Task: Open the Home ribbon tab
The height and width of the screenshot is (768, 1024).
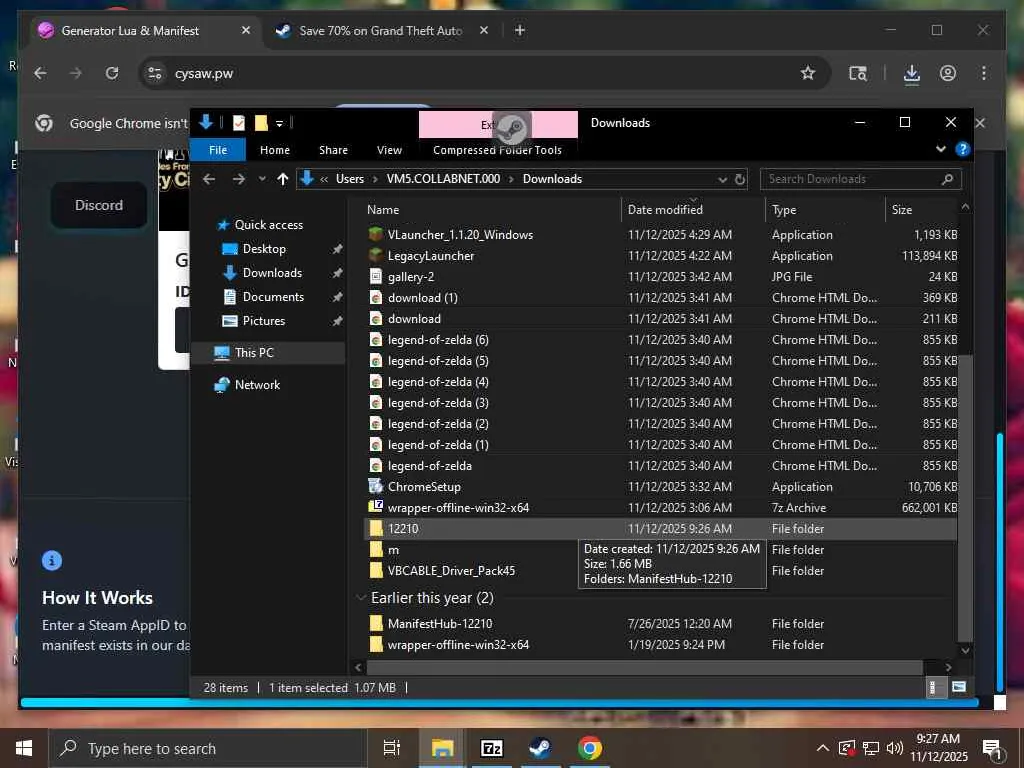Action: tap(274, 150)
